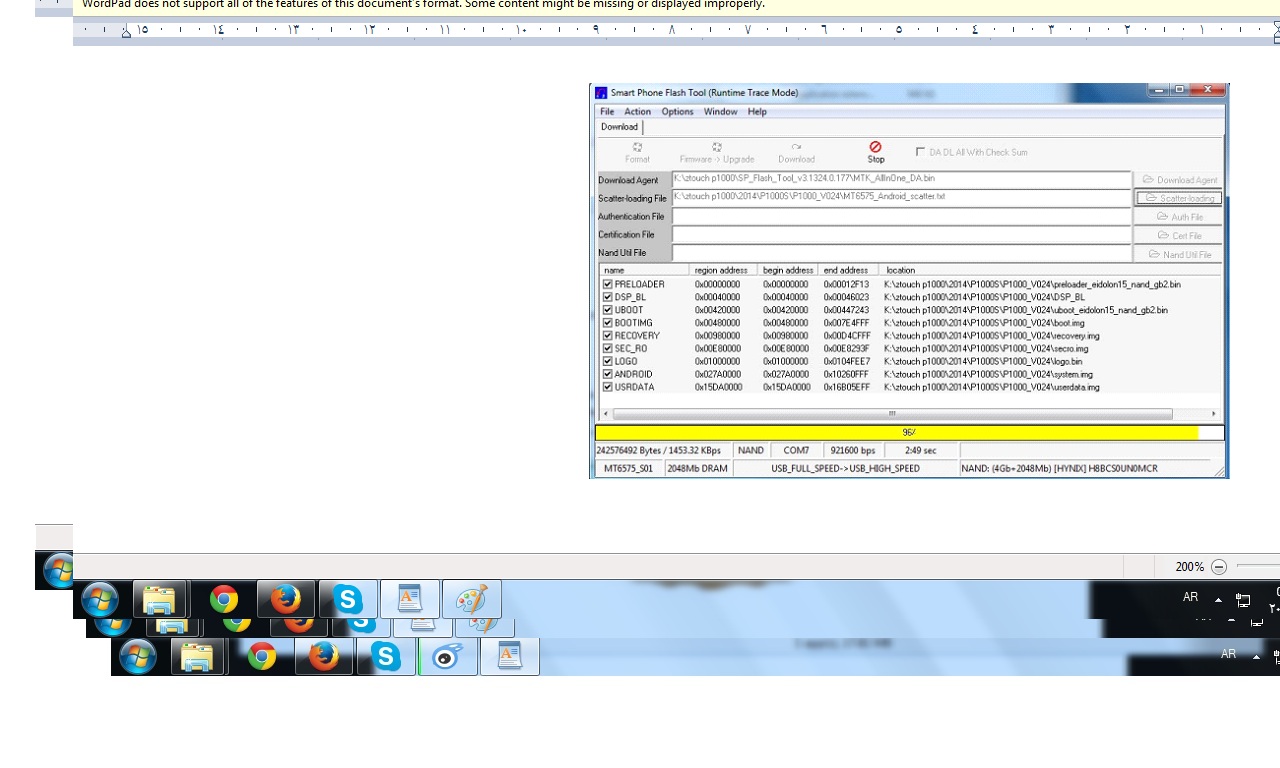Open the Options menu
This screenshot has height=768, width=1280.
pos(677,112)
